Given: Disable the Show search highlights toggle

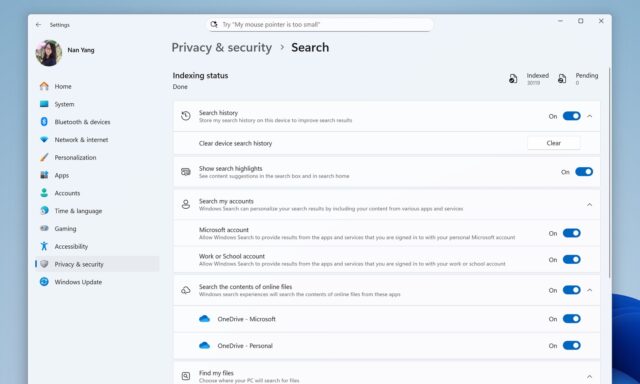Looking at the screenshot, I should coord(584,172).
